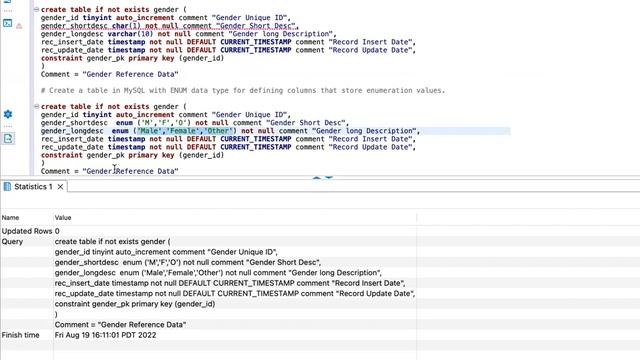Click Statistics row 'gender_shortdesc enum ('M','F','O')'

[188, 262]
